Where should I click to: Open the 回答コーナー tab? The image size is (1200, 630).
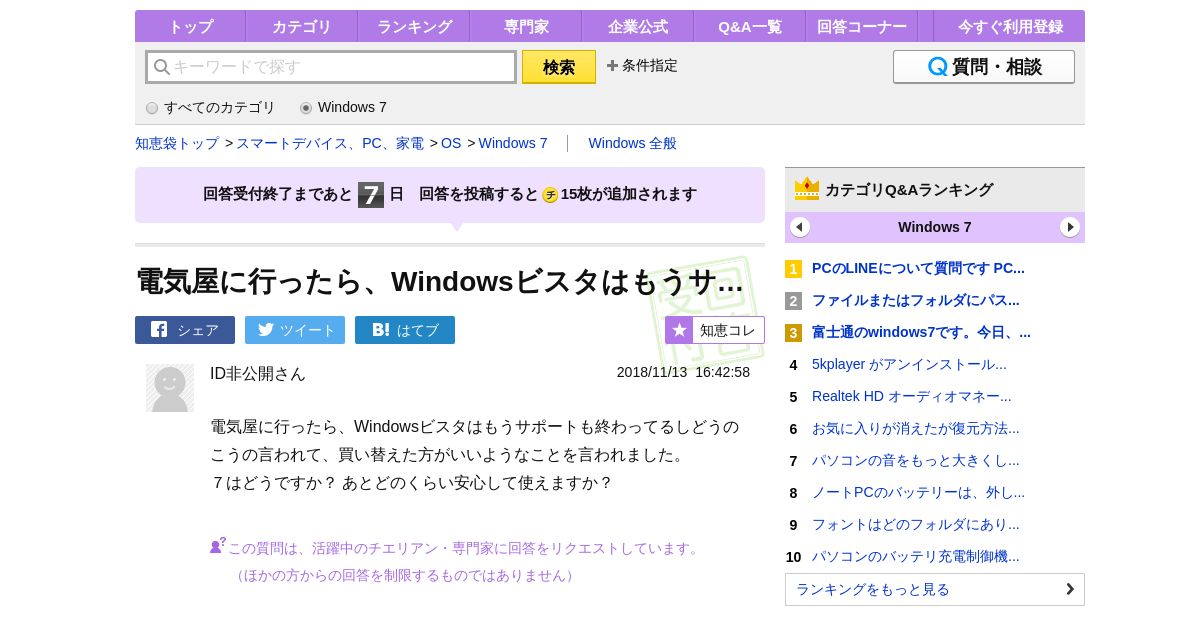861,27
